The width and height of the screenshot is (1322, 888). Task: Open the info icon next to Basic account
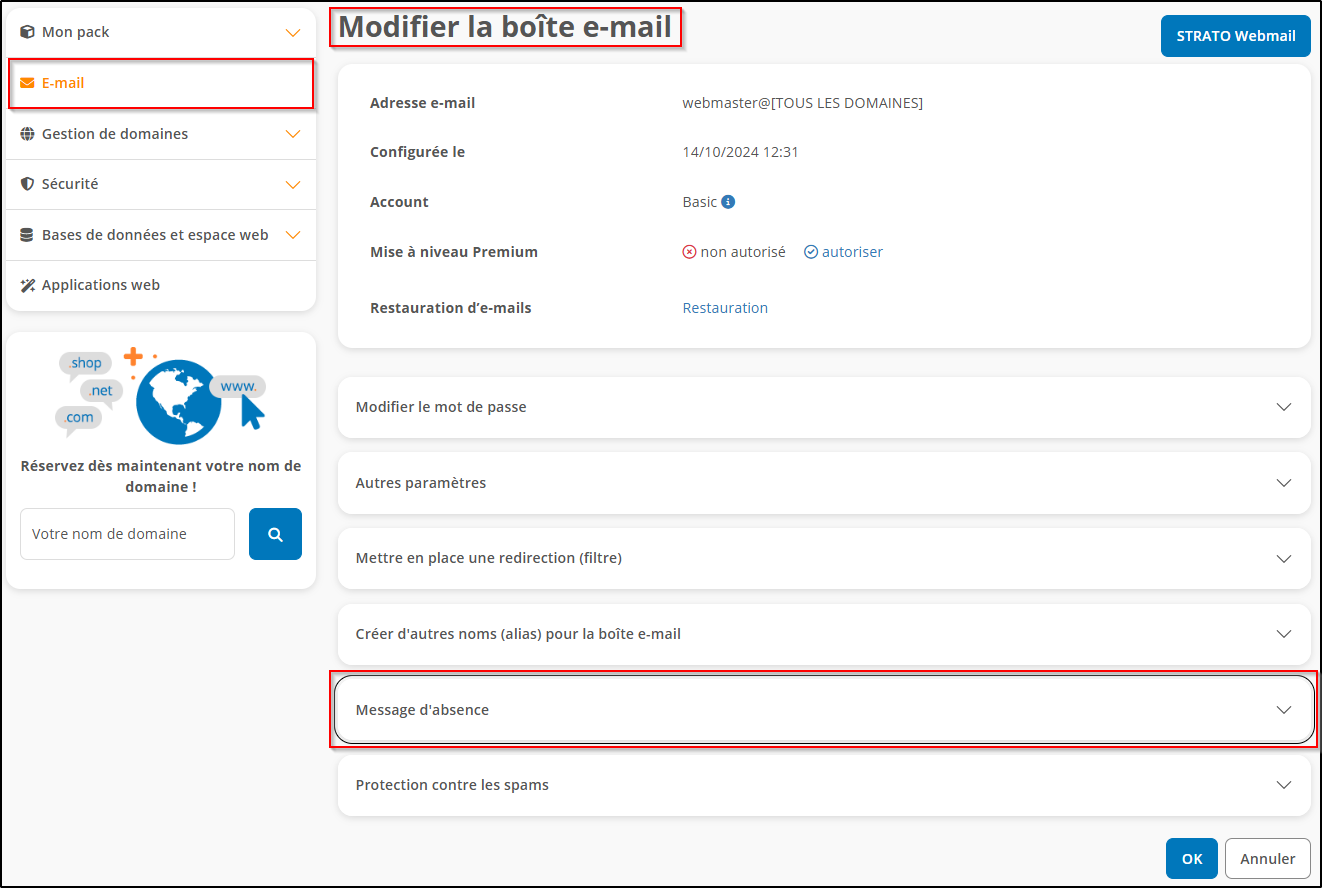pyautogui.click(x=726, y=201)
